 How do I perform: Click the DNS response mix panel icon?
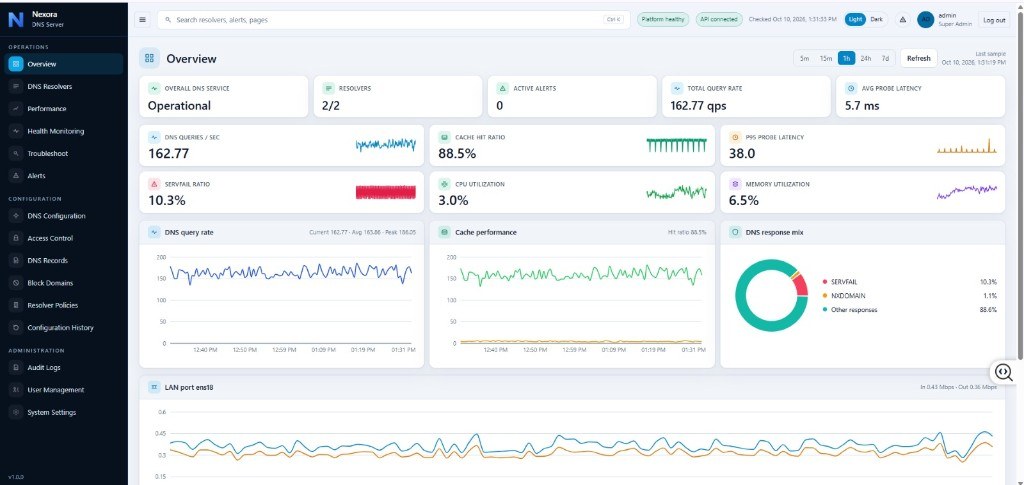[x=735, y=232]
